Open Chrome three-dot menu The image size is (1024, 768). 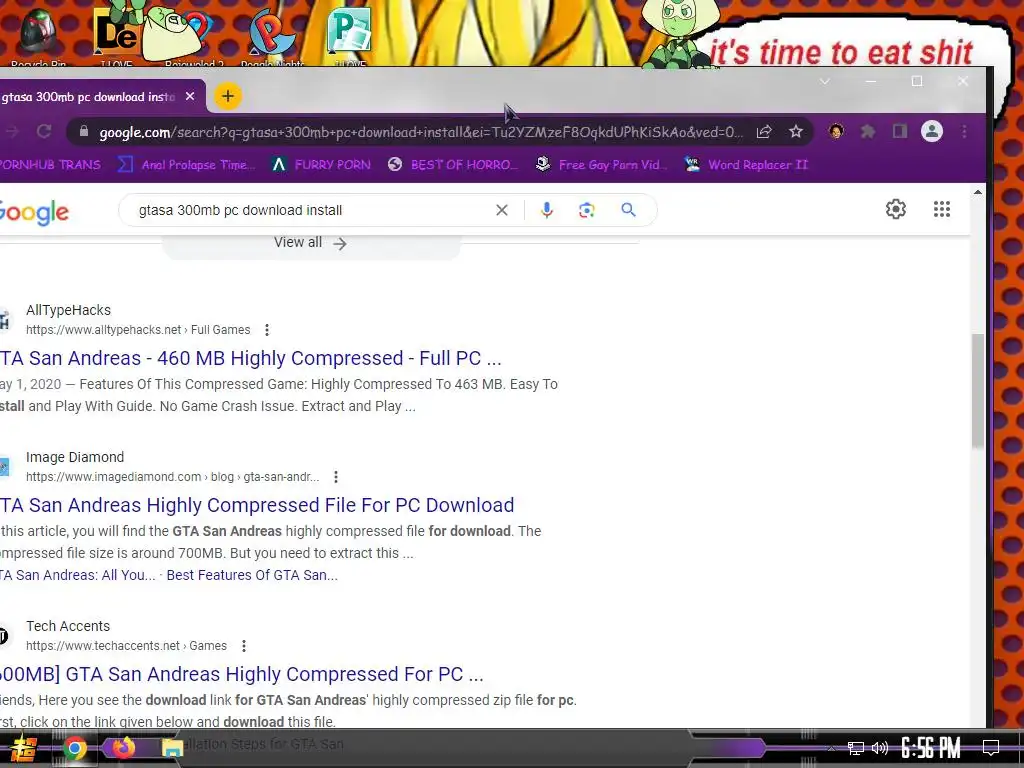pyautogui.click(x=965, y=132)
